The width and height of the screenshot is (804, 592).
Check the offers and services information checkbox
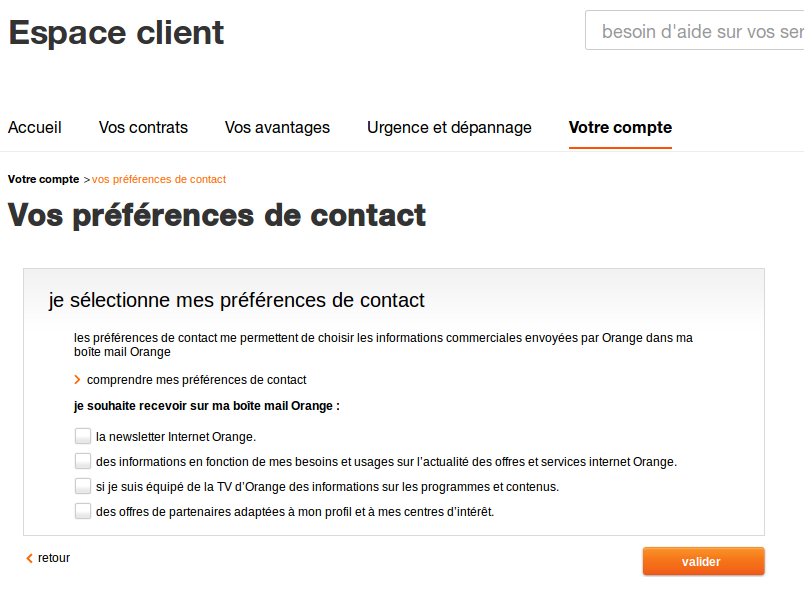tap(82, 461)
